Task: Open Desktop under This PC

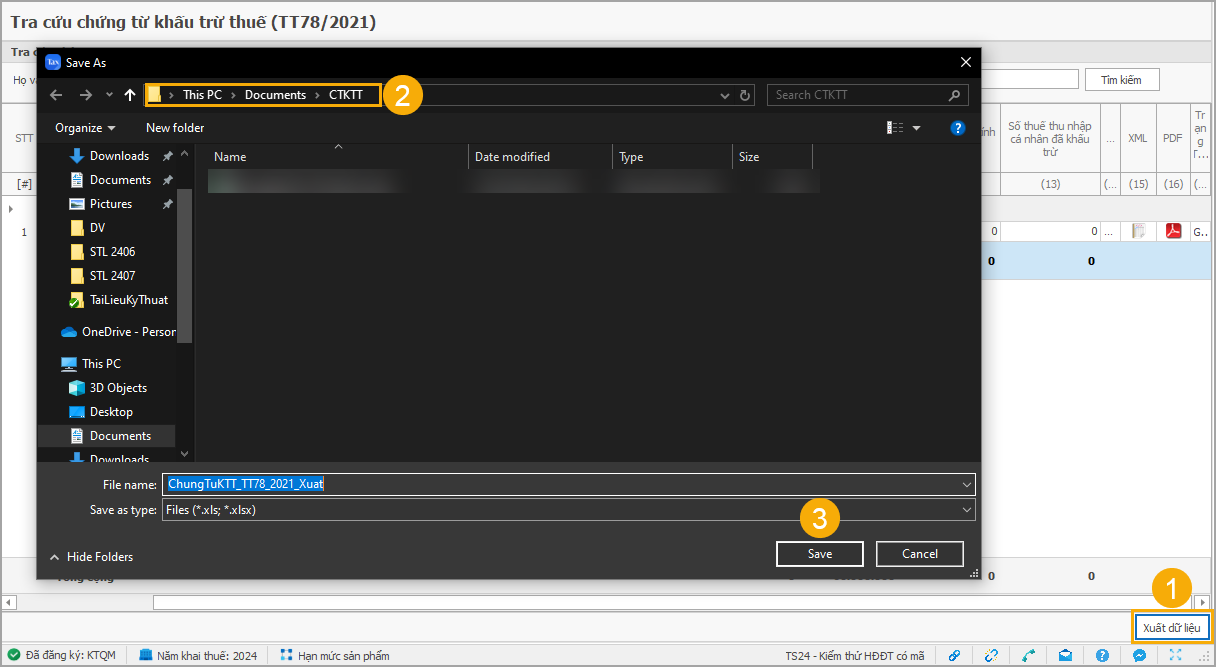Action: point(111,412)
